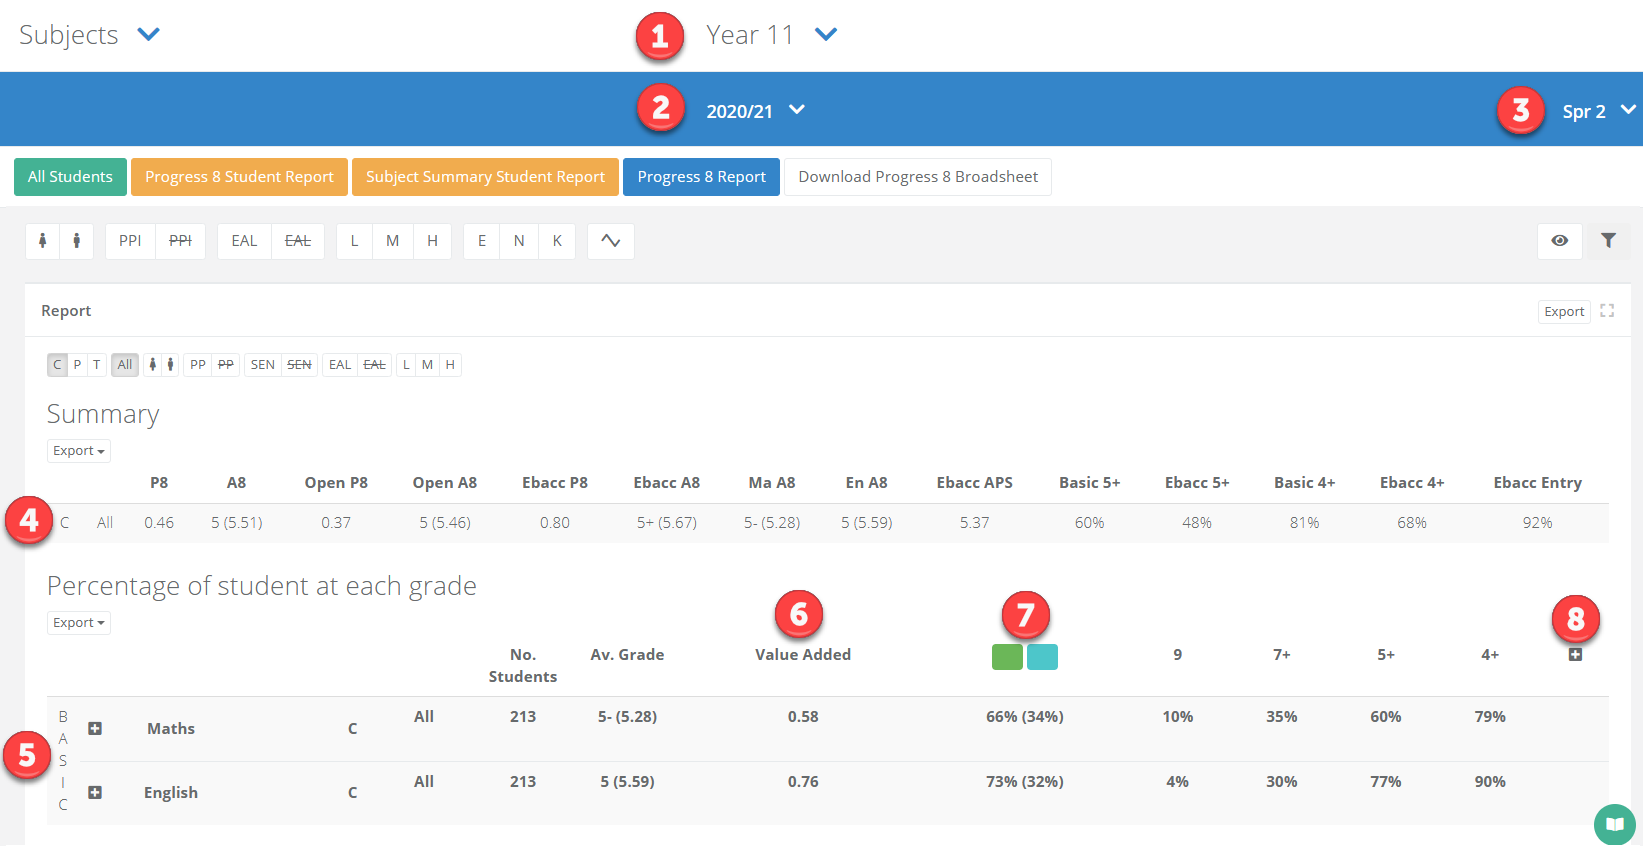Expand the Maths subject row

pyautogui.click(x=95, y=728)
